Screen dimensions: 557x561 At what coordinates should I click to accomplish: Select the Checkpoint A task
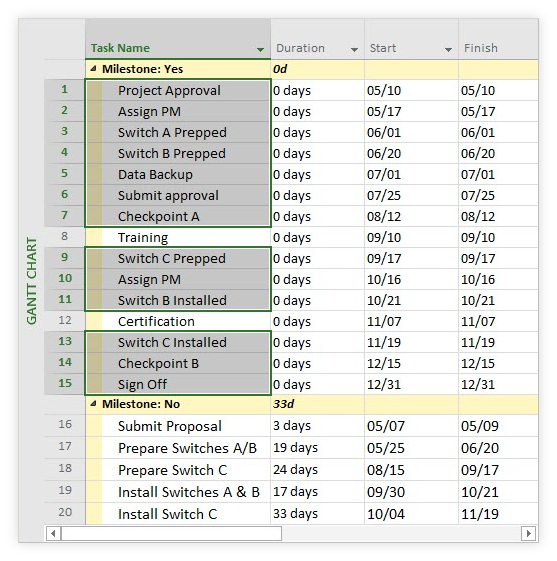(x=178, y=216)
